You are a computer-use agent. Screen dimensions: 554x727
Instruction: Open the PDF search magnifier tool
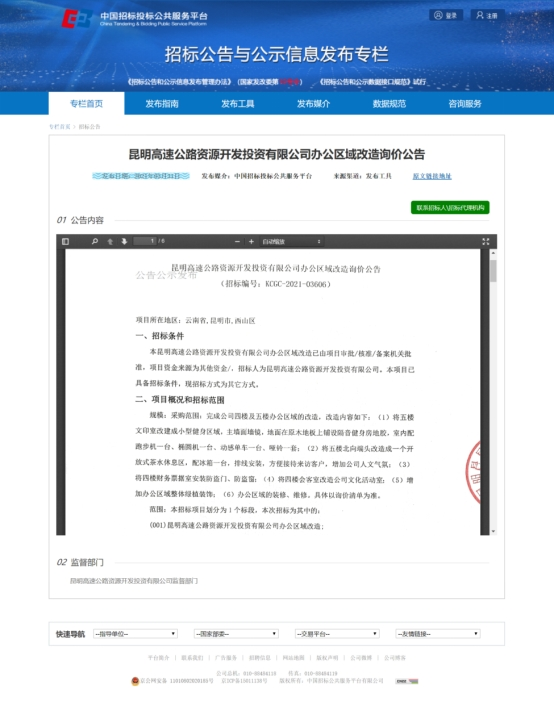pos(95,242)
